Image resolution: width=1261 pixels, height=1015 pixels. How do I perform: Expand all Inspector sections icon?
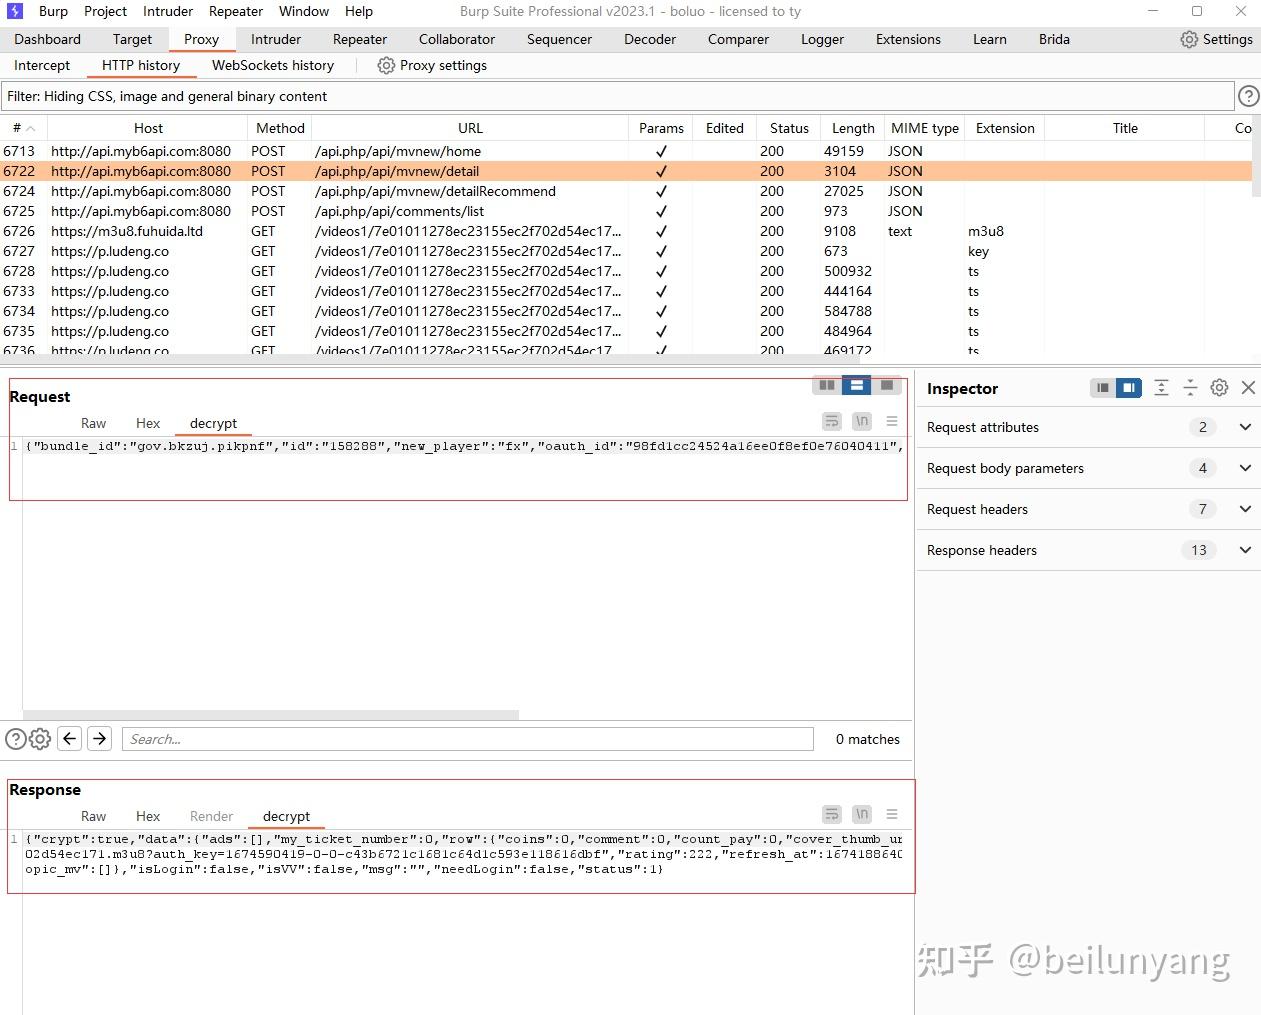[x=1161, y=388]
